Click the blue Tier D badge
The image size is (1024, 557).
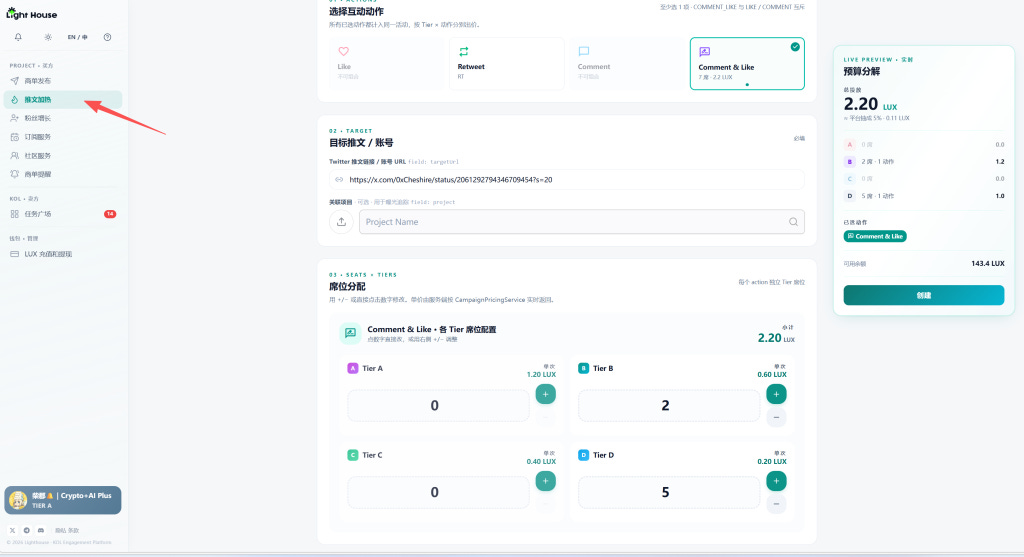pyautogui.click(x=583, y=455)
